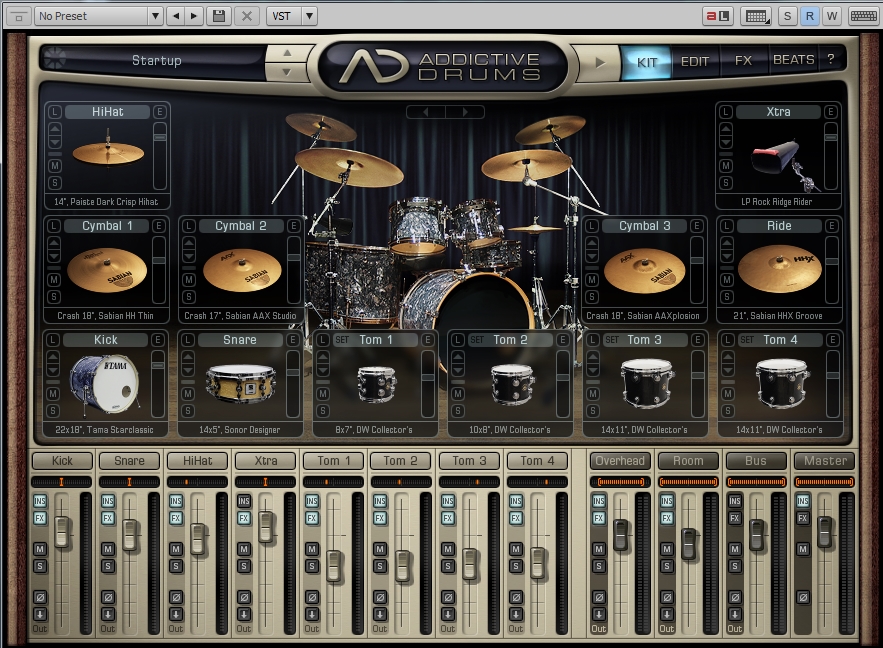This screenshot has height=648, width=883.
Task: Click Cymbal 1 slot next-sound down arrow
Action: 53,255
